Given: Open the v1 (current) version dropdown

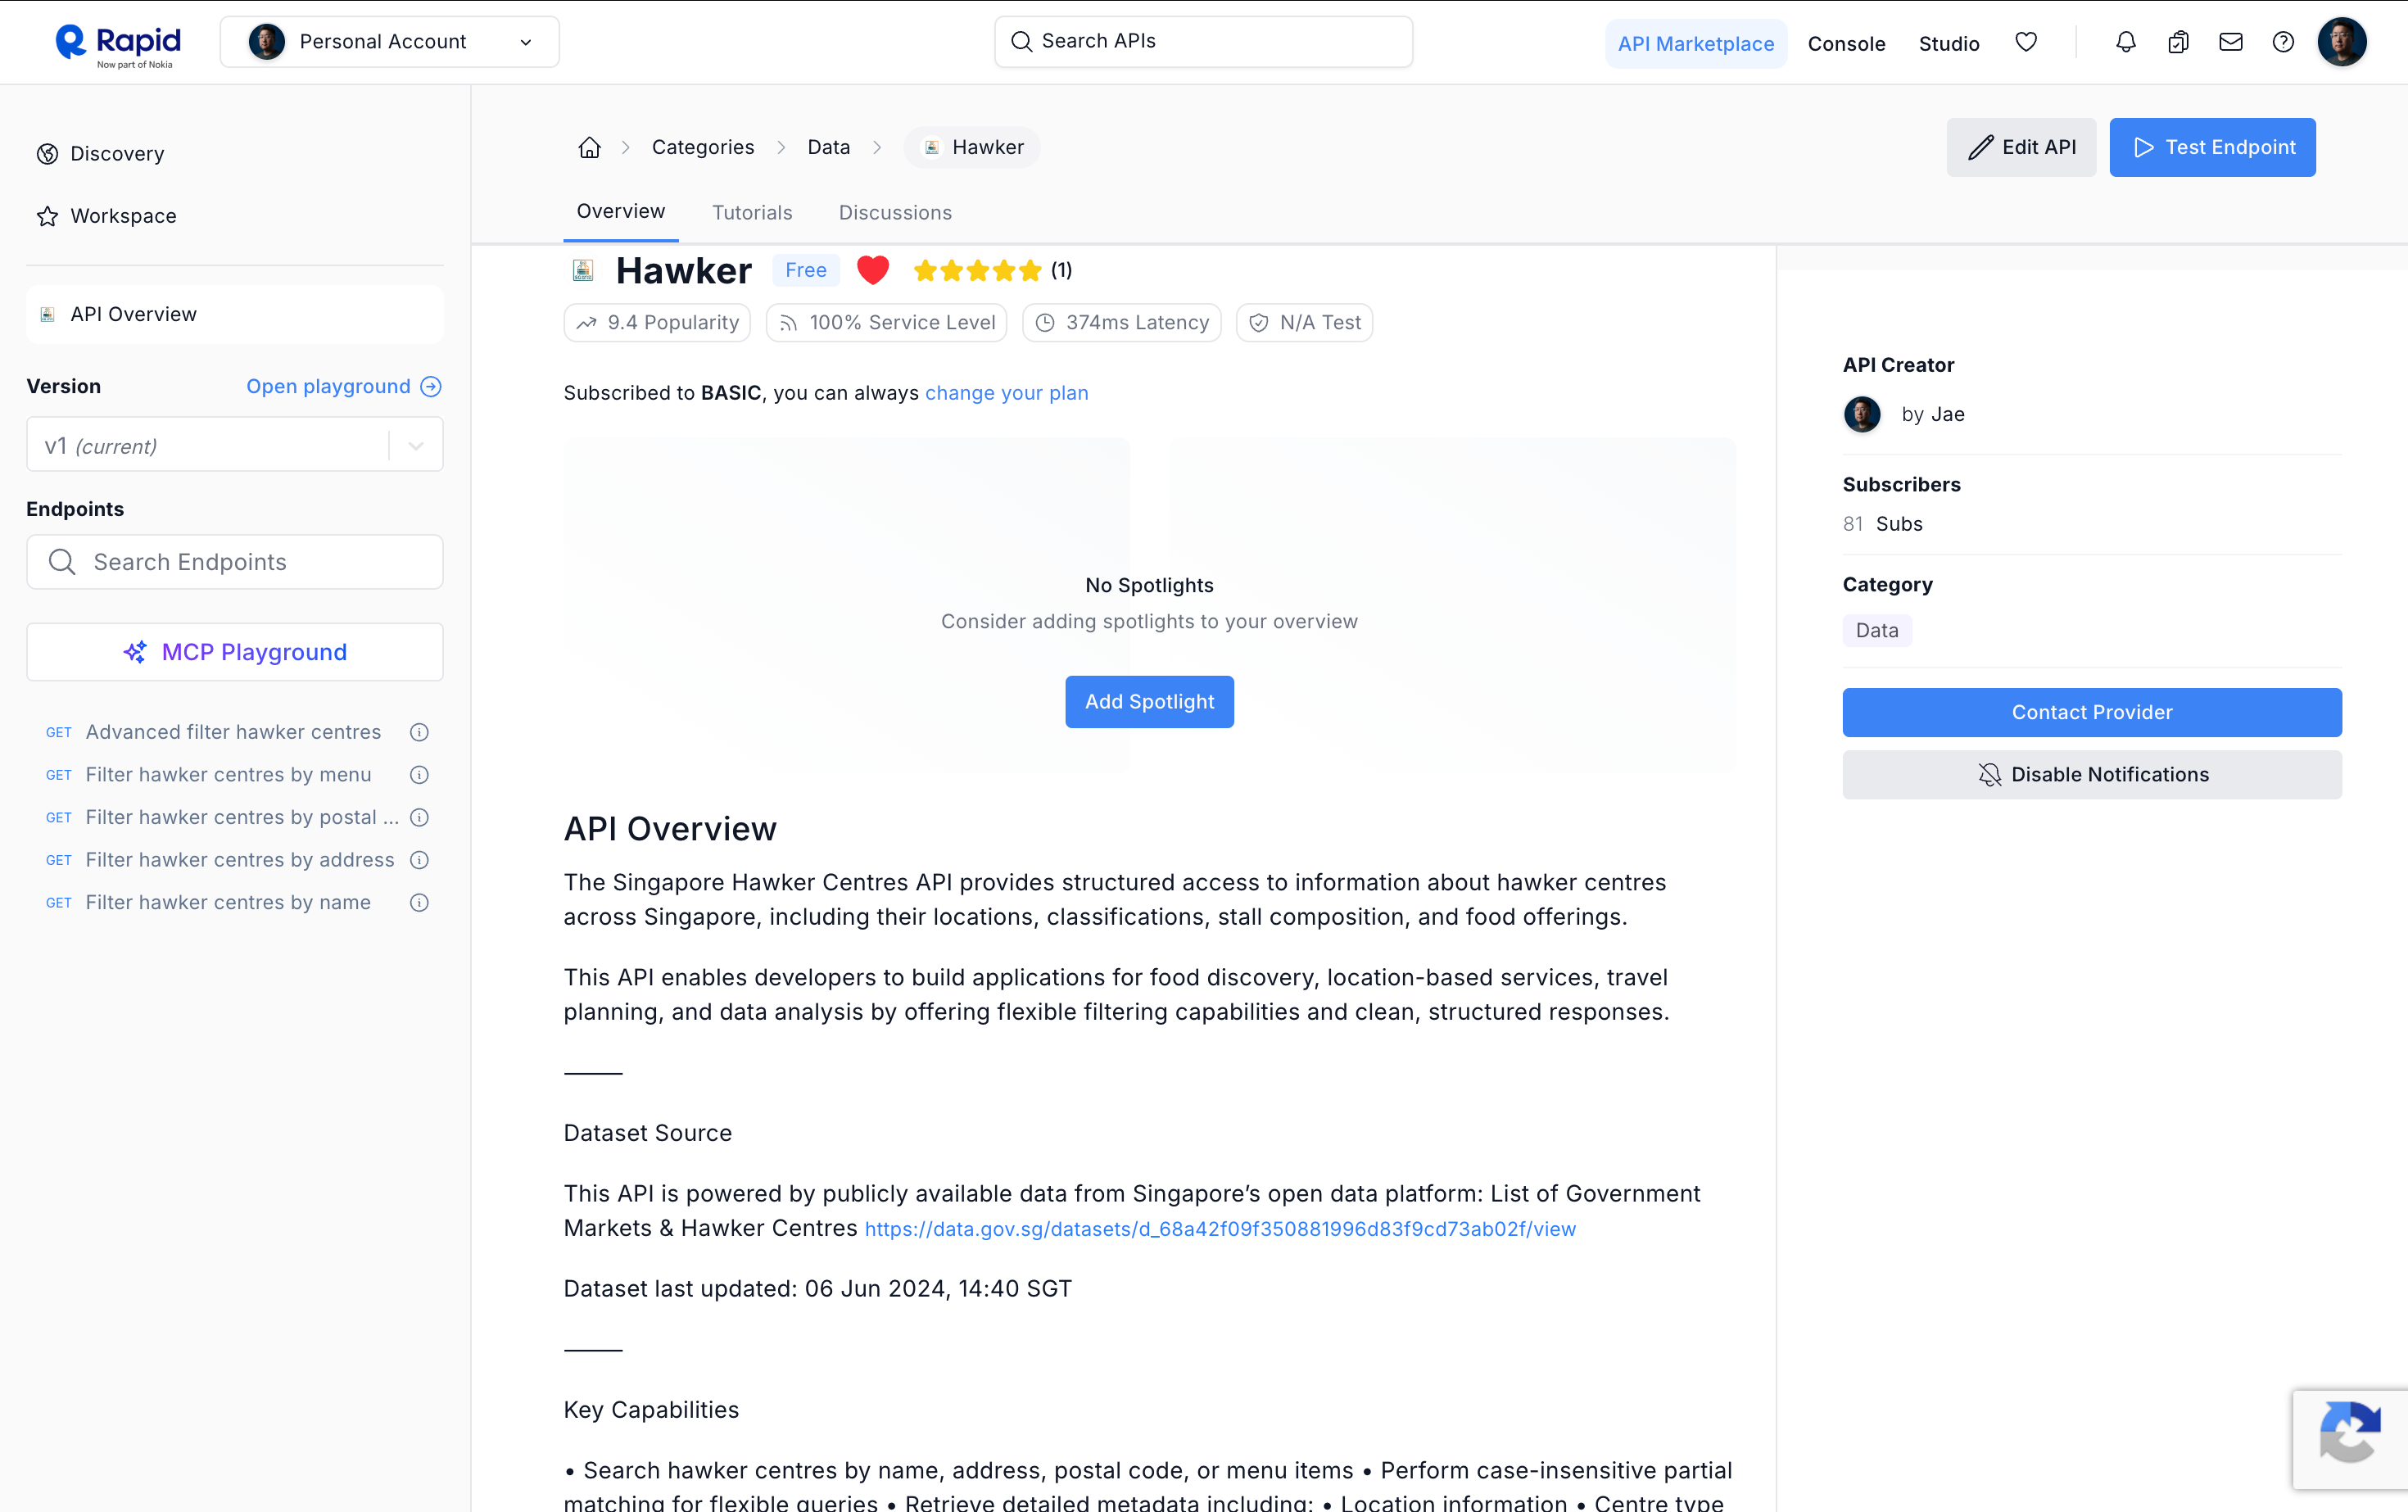Looking at the screenshot, I should (234, 446).
